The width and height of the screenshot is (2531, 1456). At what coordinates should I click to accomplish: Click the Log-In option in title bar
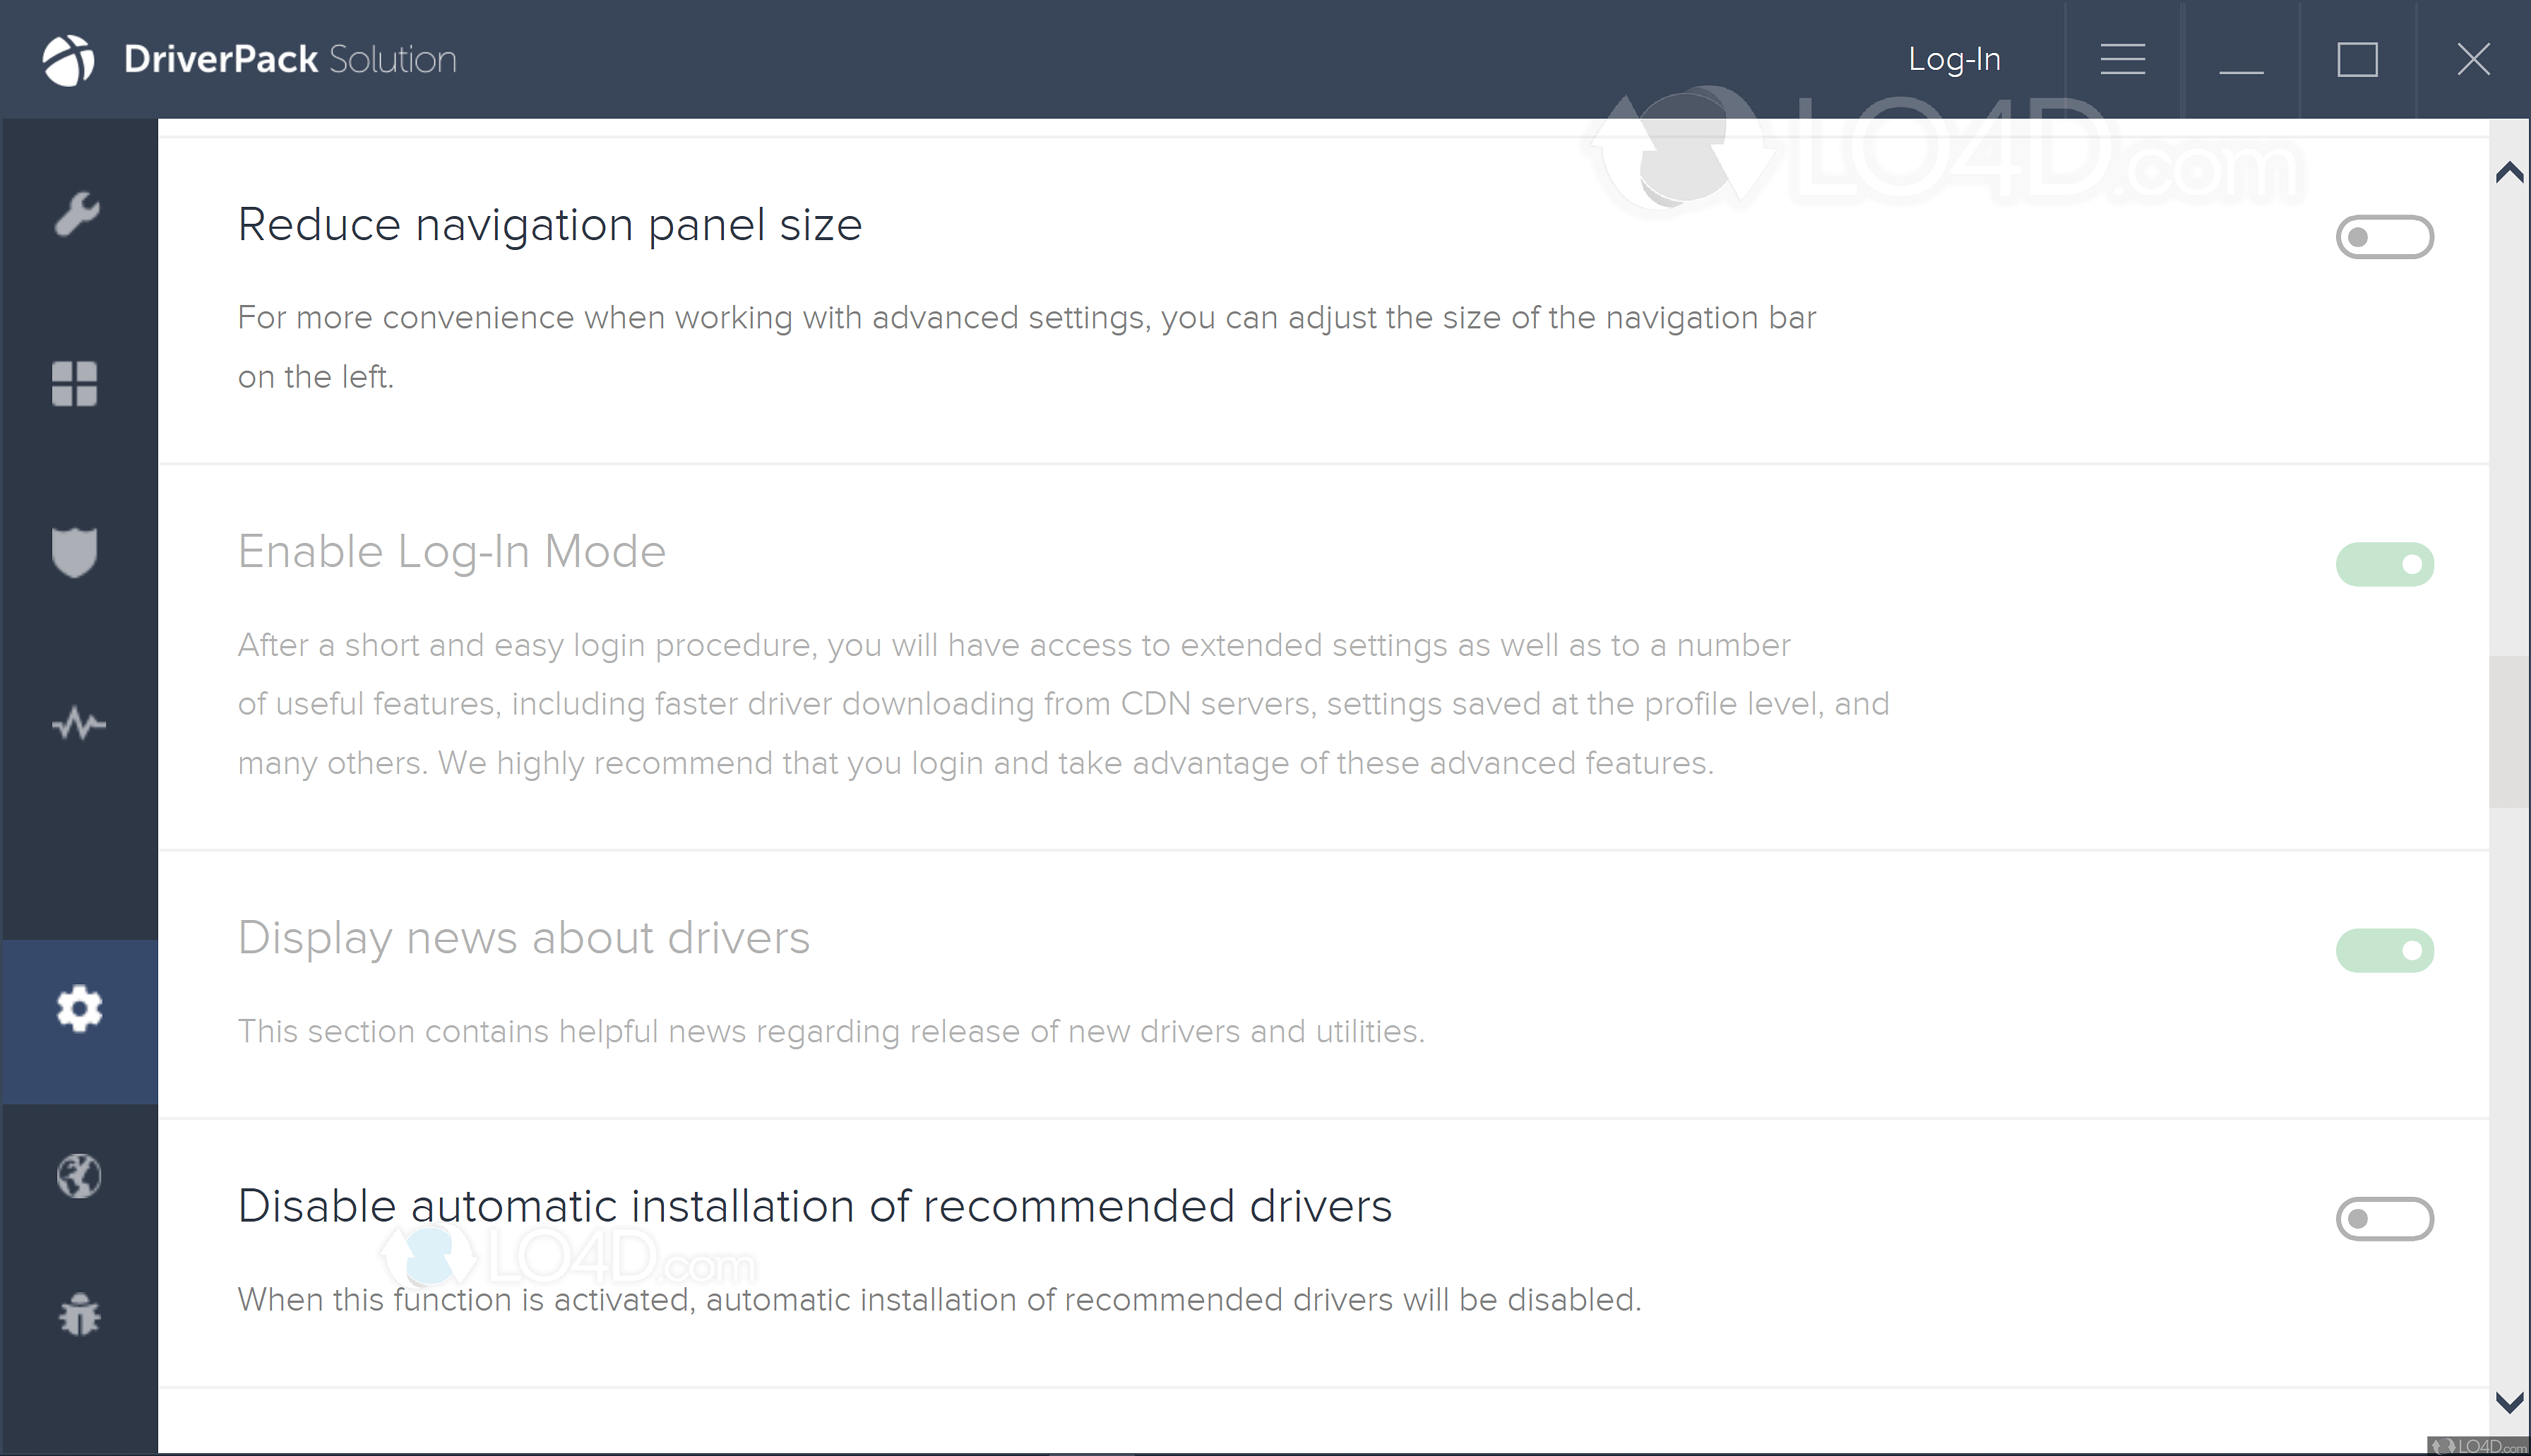click(1954, 58)
